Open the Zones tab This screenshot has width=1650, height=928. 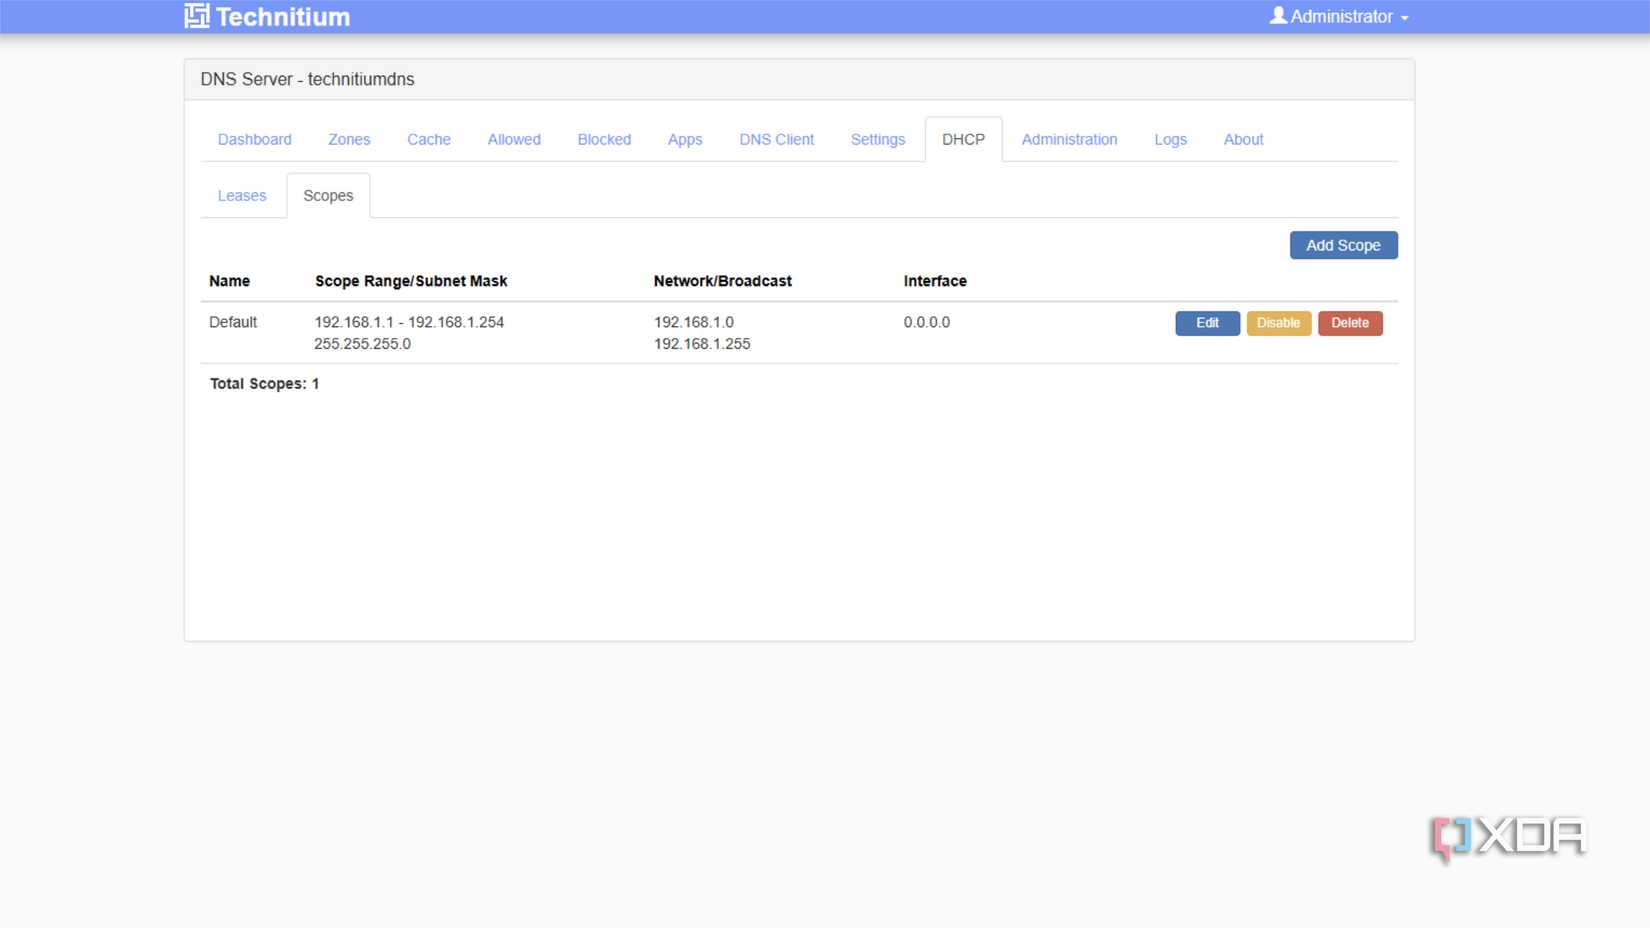click(x=348, y=139)
